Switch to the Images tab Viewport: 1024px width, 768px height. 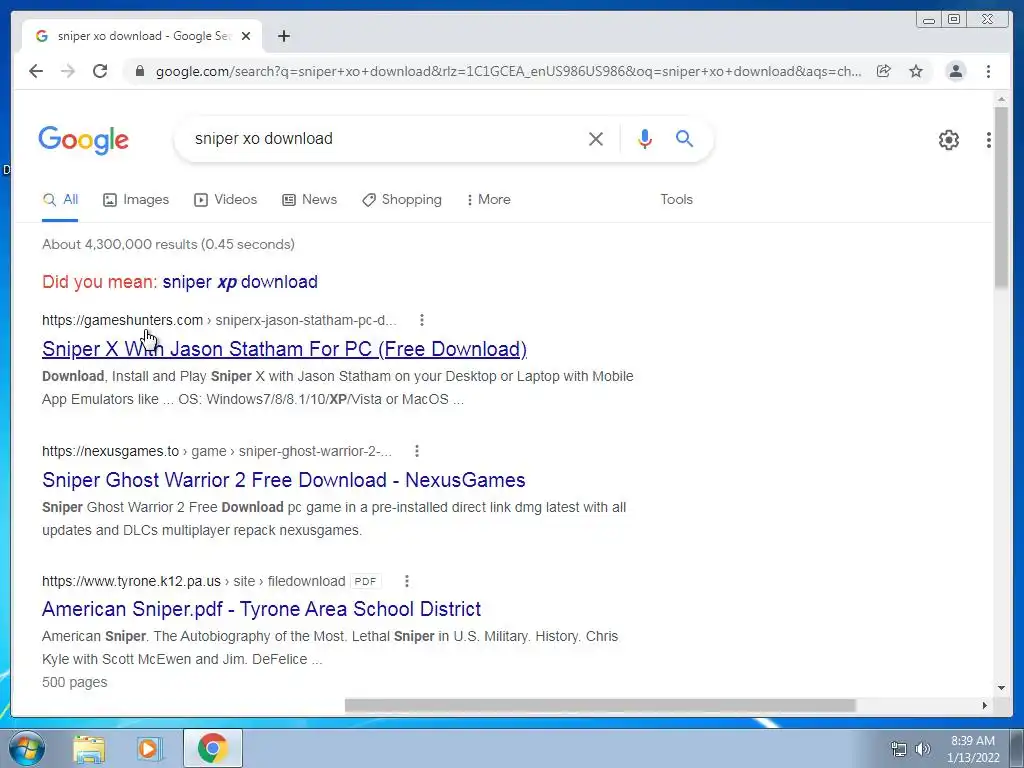pos(136,199)
